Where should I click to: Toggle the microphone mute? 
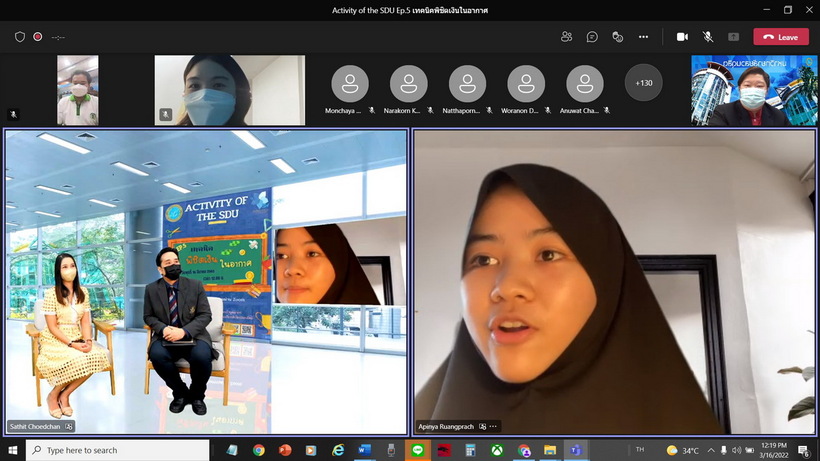pos(708,37)
